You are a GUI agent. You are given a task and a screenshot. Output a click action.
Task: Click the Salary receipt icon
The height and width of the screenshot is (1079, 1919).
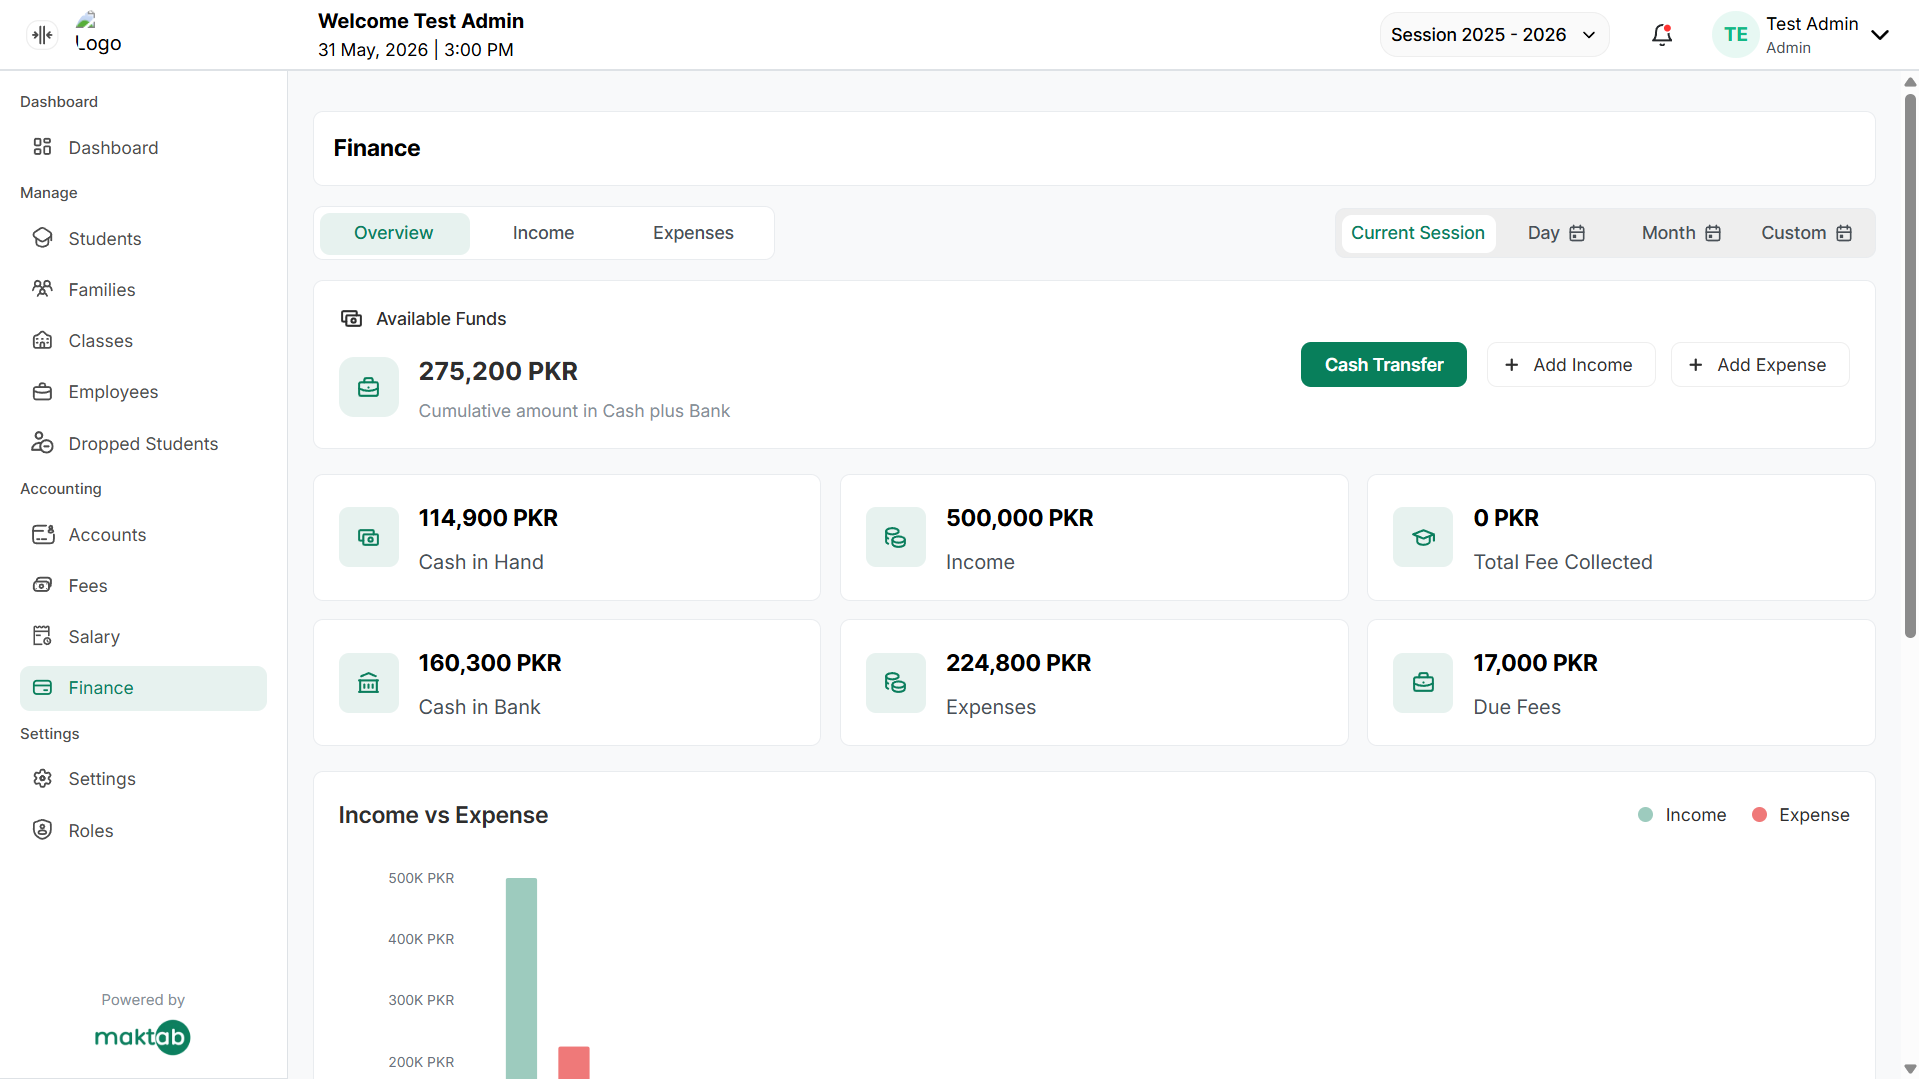(42, 636)
